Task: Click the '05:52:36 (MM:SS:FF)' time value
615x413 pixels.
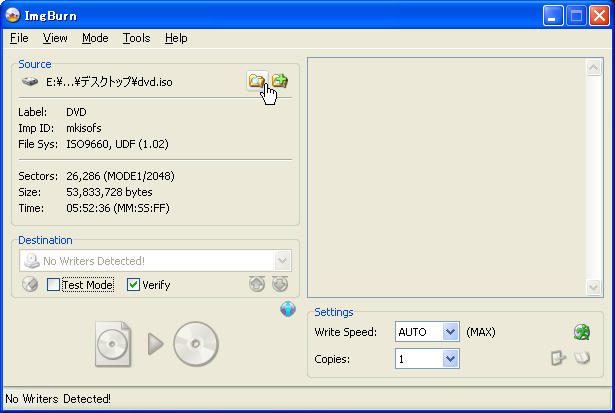Action: coord(118,208)
